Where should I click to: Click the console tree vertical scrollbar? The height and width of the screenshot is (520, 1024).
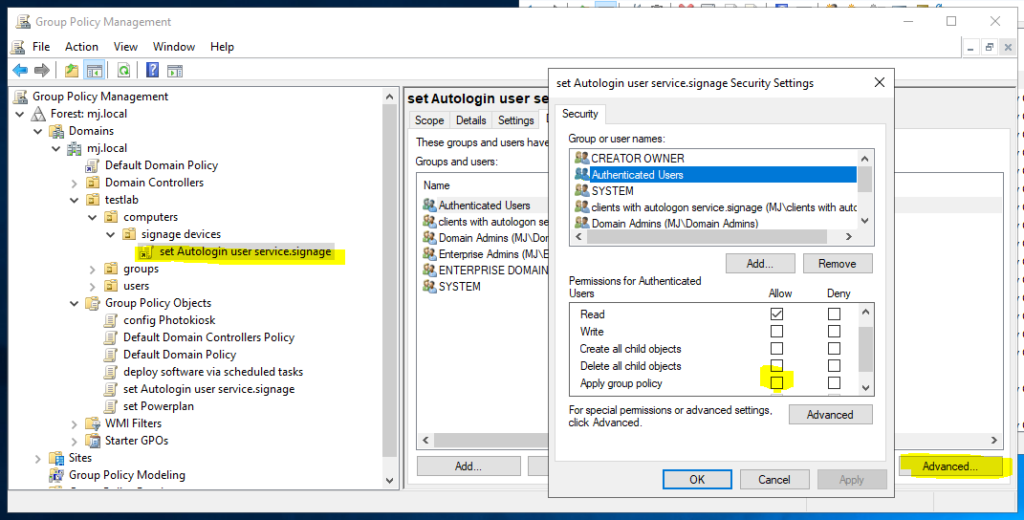point(390,287)
